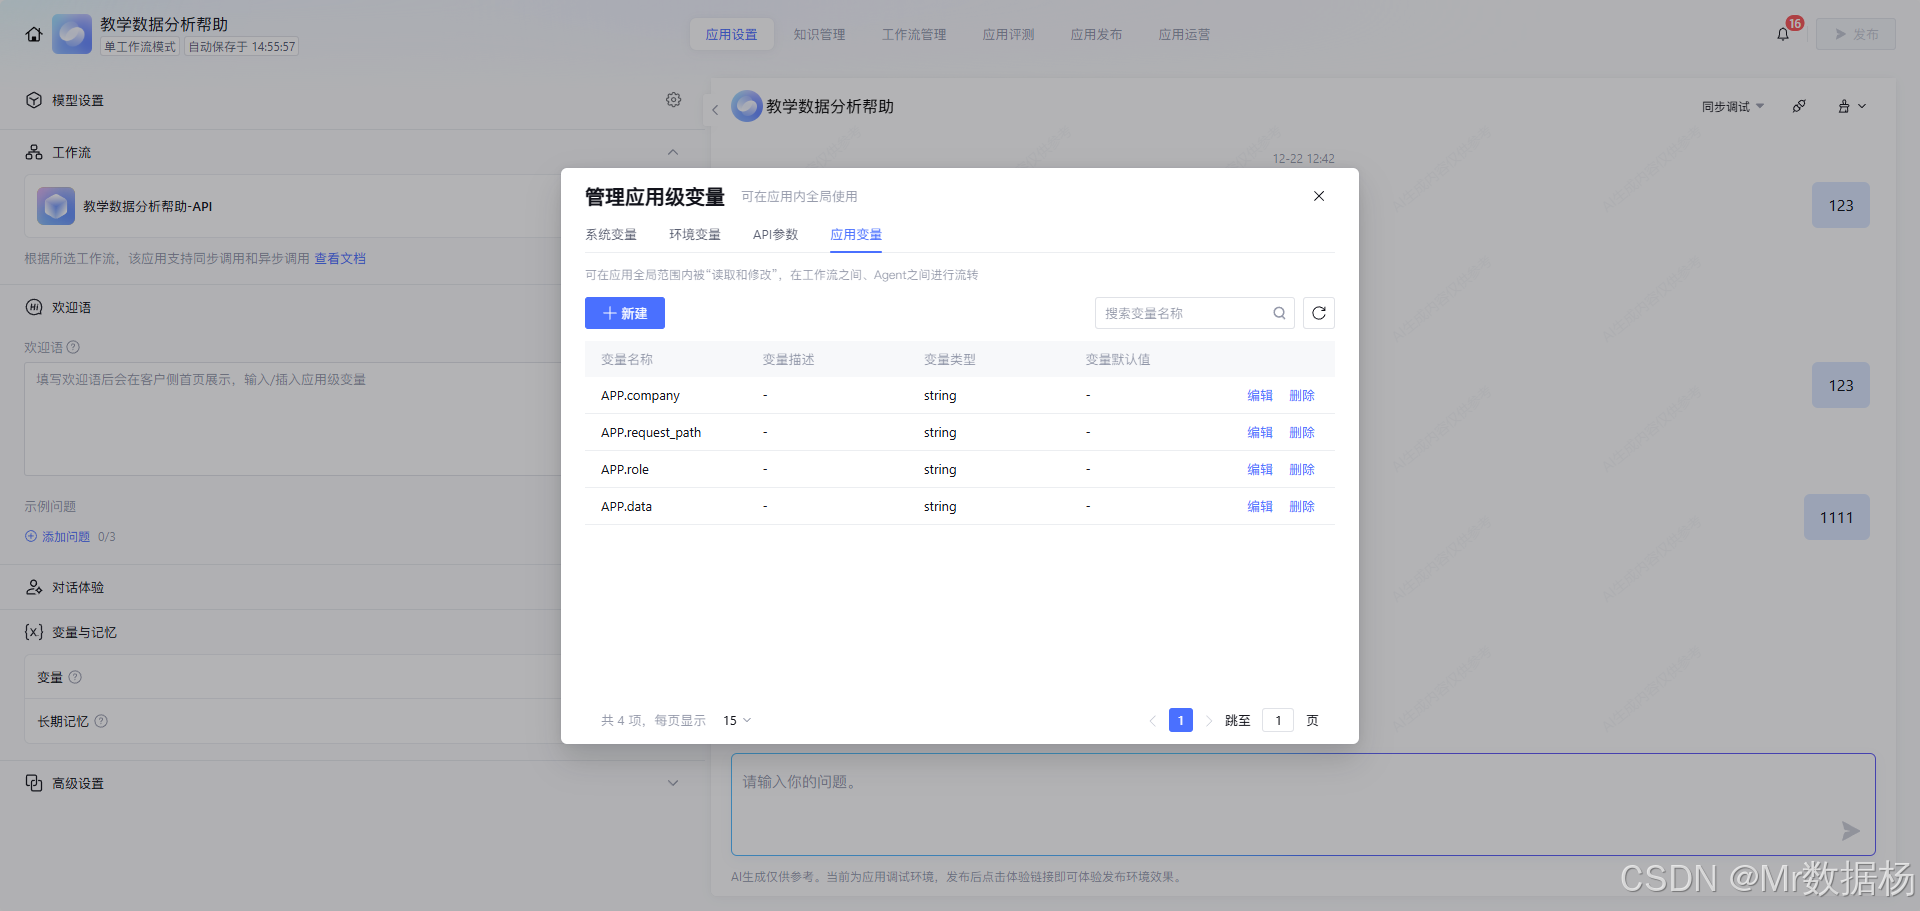The height and width of the screenshot is (911, 1920).
Task: Click the 新建 button to create variable
Action: click(624, 313)
